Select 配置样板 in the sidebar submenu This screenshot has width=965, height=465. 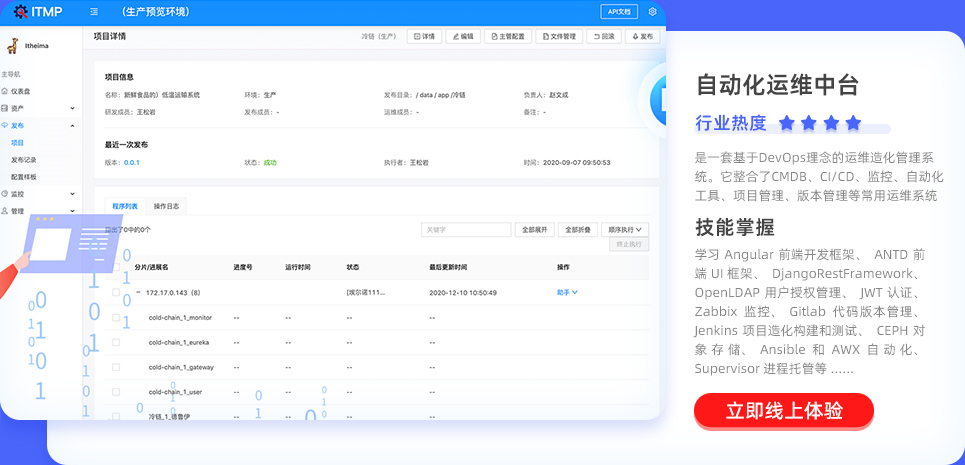pyautogui.click(x=24, y=177)
